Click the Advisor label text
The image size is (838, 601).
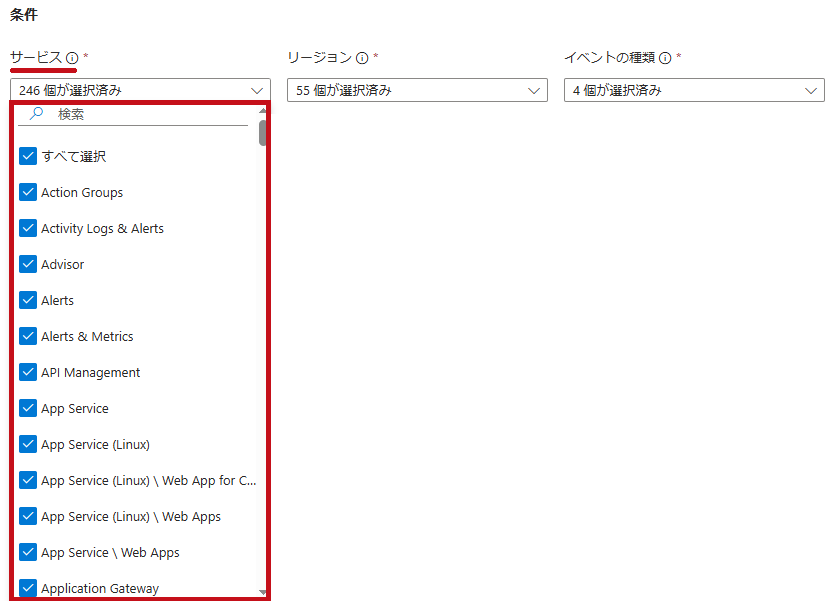coord(63,264)
